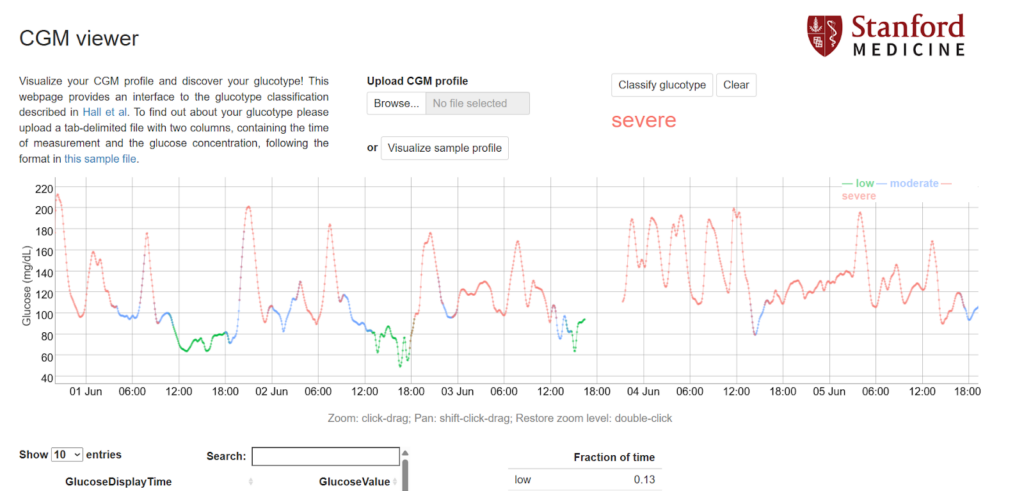Click the sort arrows beside GlucoseValue
The image size is (1024, 491).
(x=395, y=482)
